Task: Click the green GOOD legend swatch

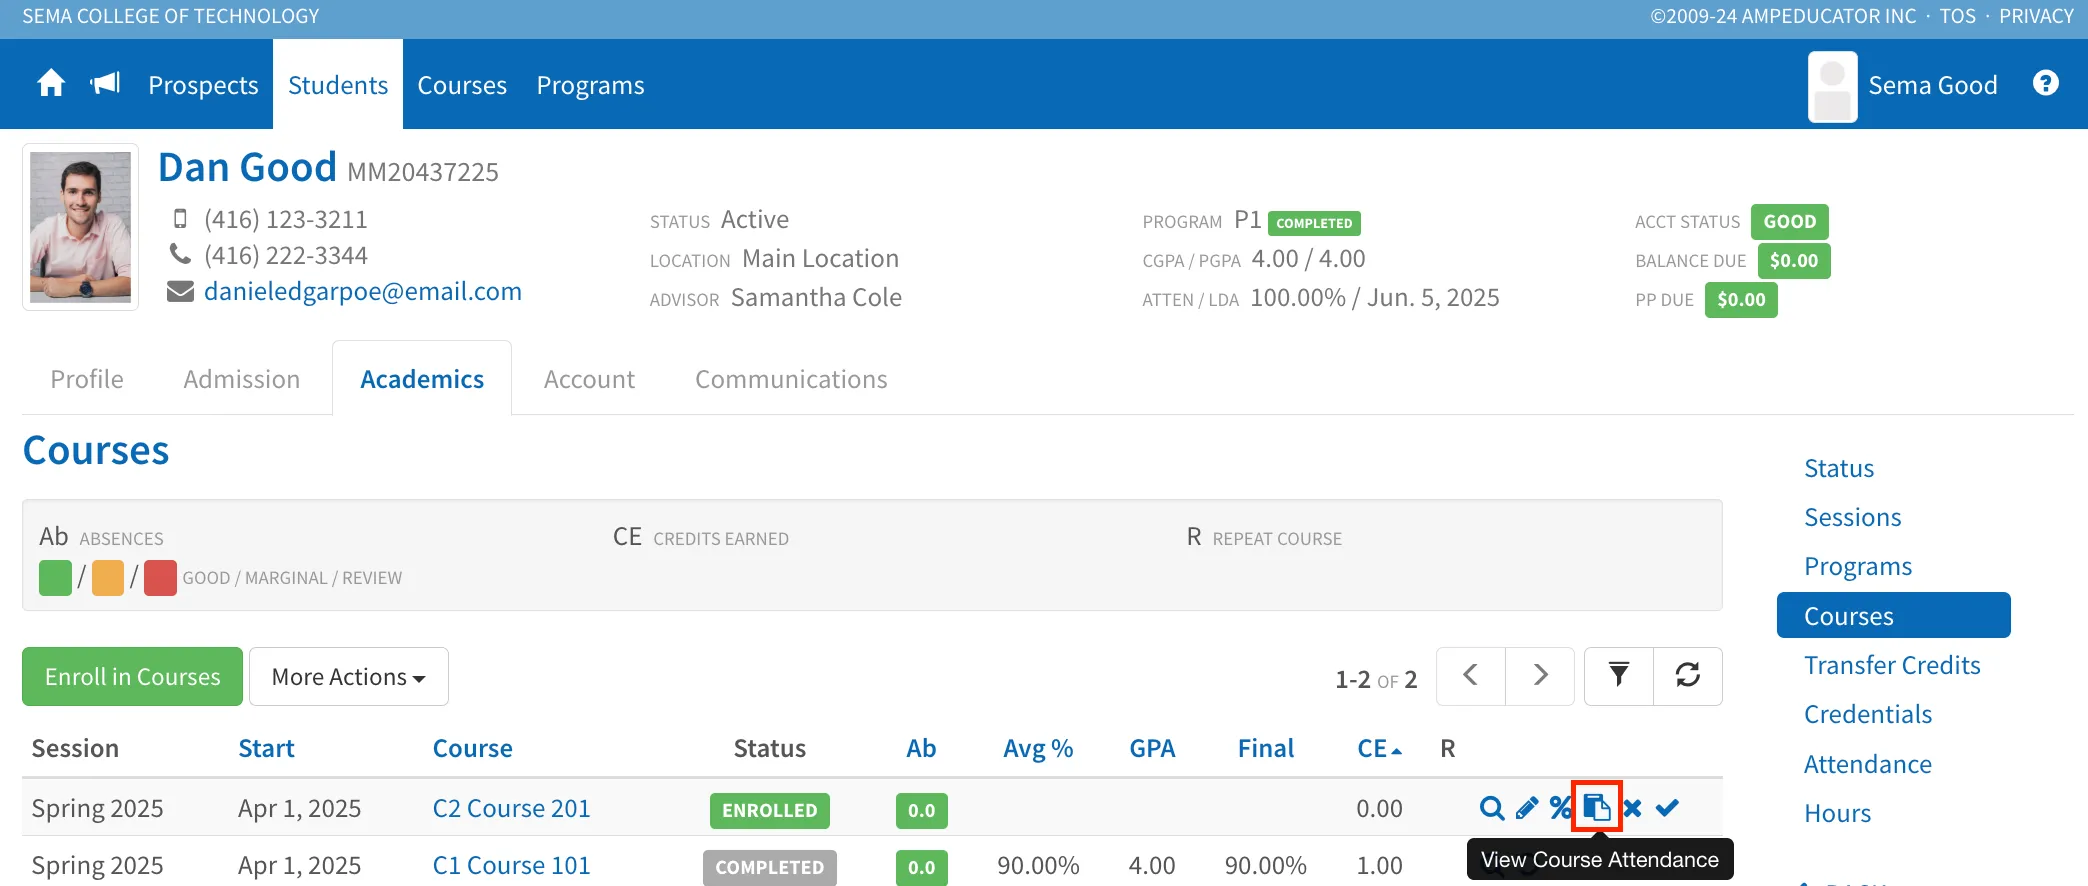Action: 55,578
